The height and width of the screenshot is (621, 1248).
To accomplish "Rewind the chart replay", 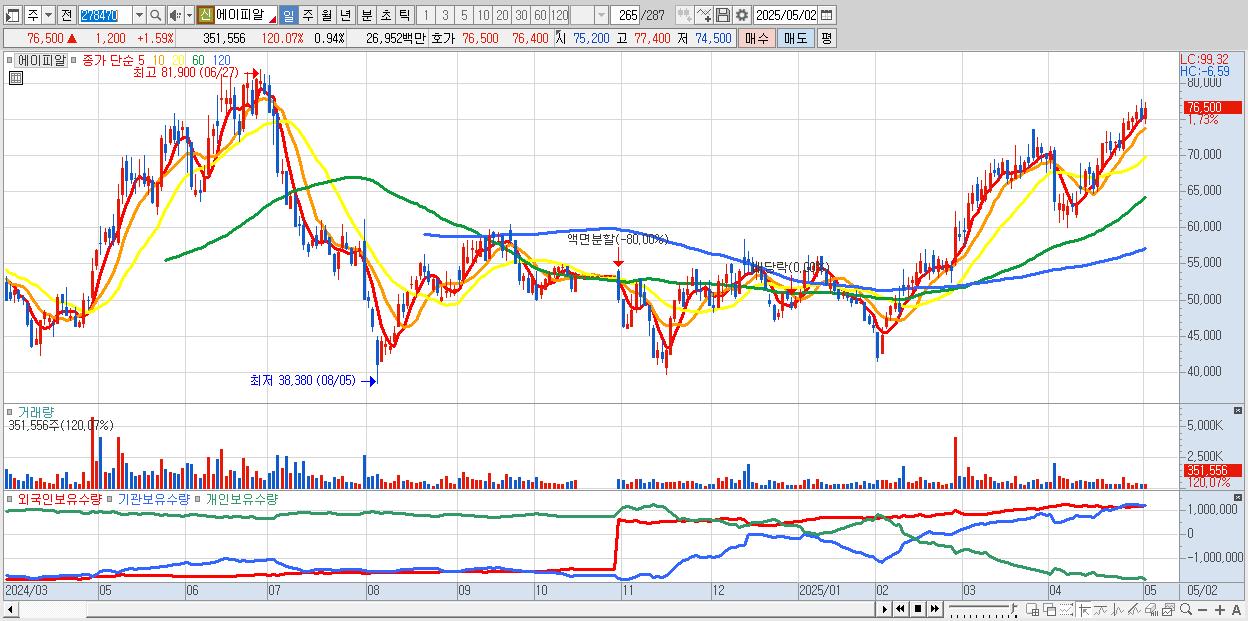I will tap(900, 609).
